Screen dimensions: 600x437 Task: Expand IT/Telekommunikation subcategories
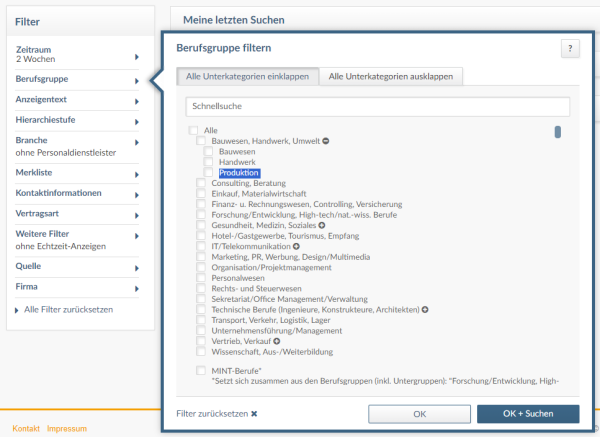click(296, 246)
